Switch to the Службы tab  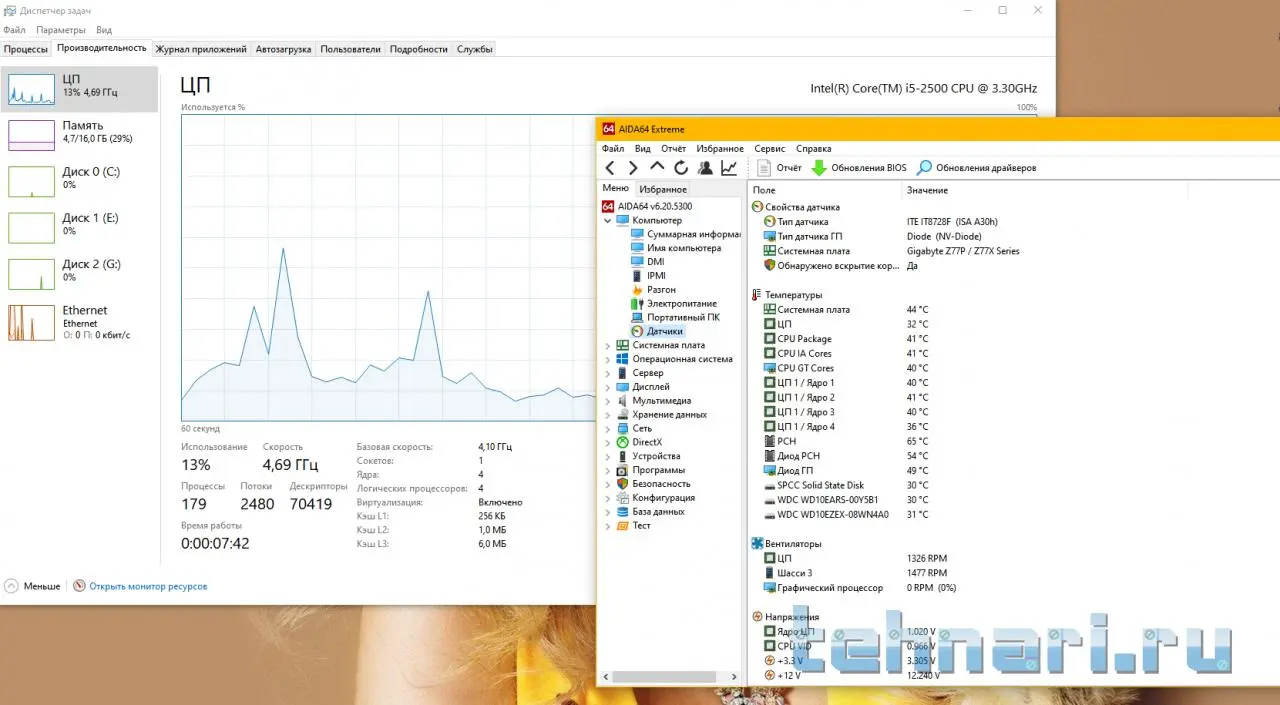474,49
